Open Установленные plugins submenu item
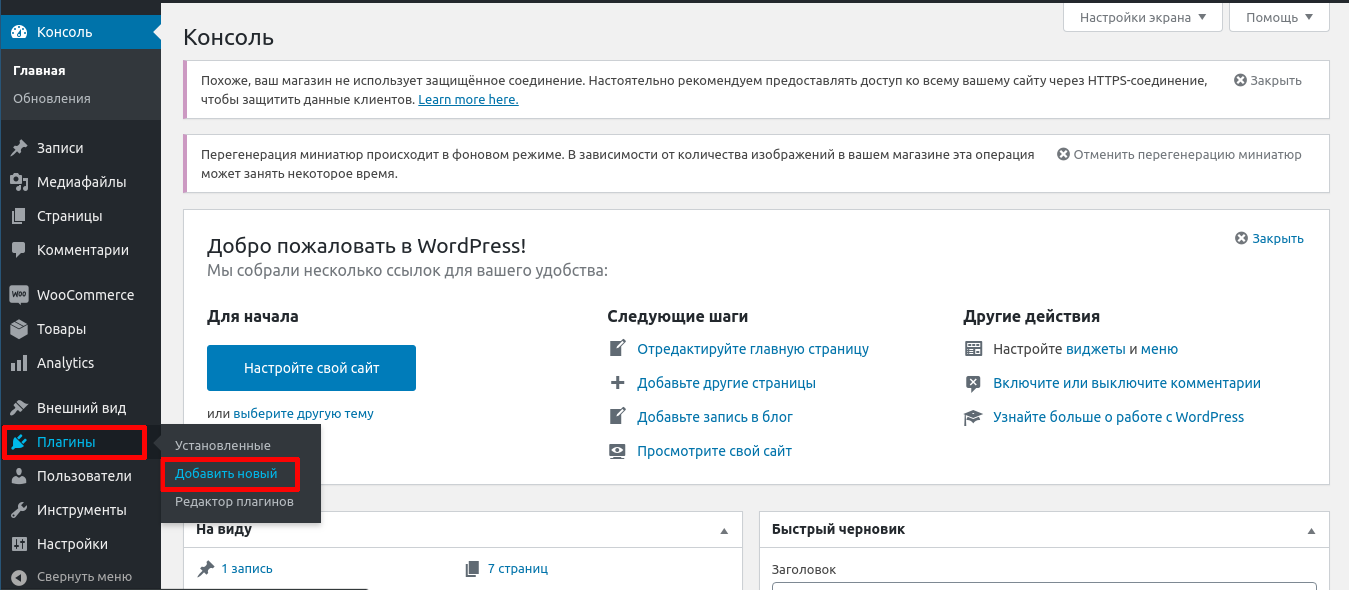Screen dimensions: 1349x590 222,445
